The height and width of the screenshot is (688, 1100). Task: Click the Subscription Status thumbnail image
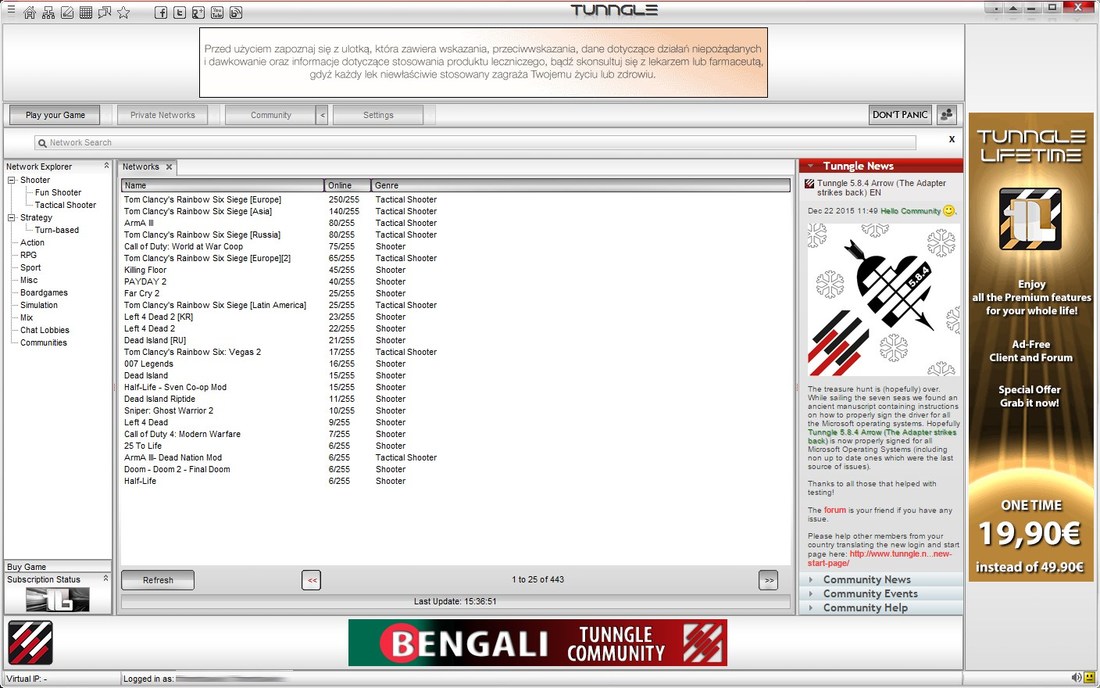tap(58, 600)
